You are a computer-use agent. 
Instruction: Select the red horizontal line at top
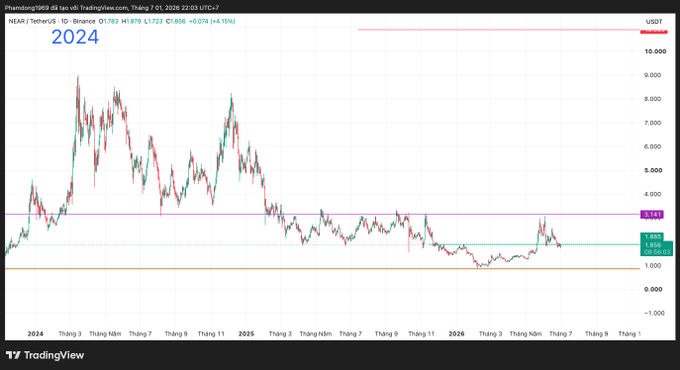point(499,29)
